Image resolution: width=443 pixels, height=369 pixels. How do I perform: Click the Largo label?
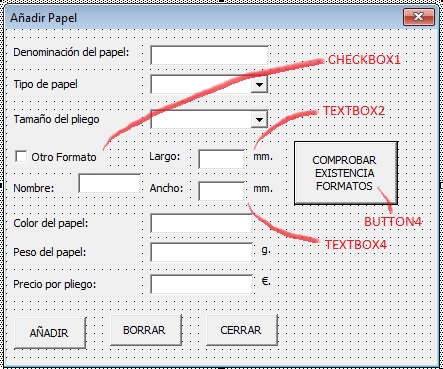click(x=165, y=156)
